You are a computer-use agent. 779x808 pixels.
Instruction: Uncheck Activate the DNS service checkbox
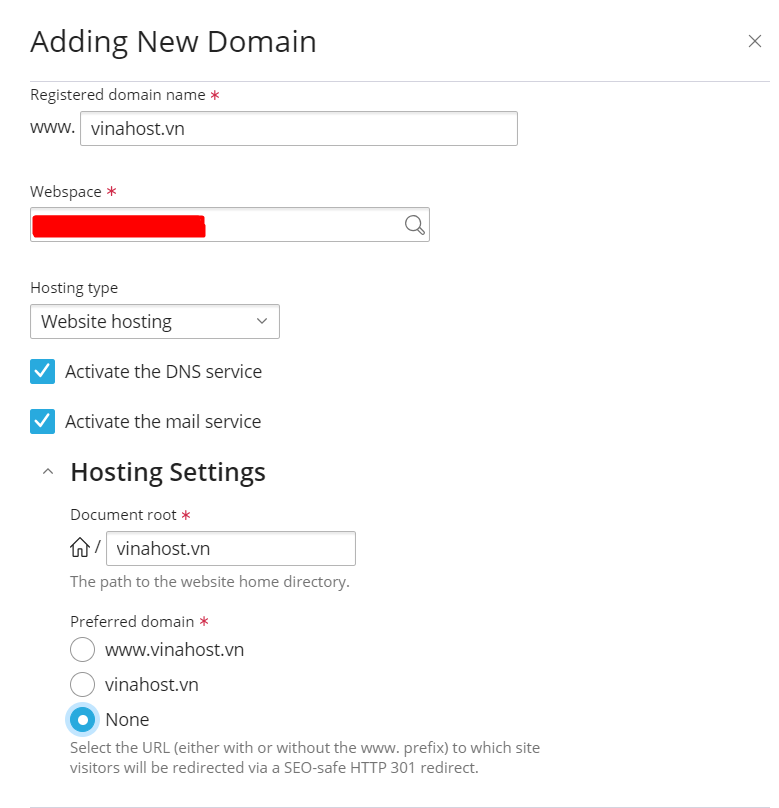point(43,372)
